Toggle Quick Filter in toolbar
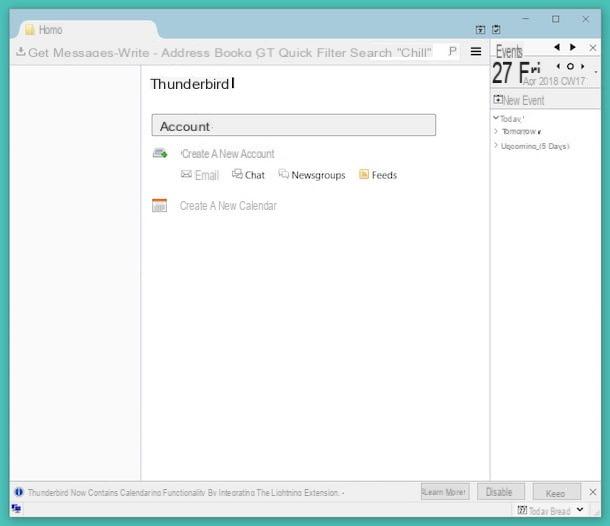This screenshot has width=610, height=526. click(311, 53)
